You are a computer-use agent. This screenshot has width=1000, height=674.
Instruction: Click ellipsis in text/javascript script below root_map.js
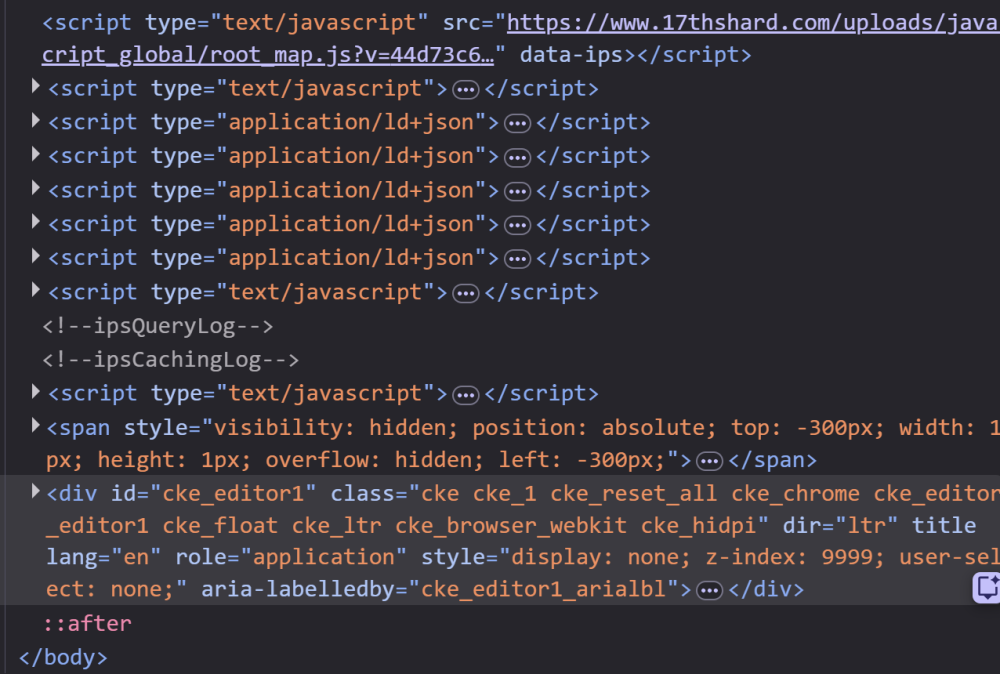(x=466, y=90)
